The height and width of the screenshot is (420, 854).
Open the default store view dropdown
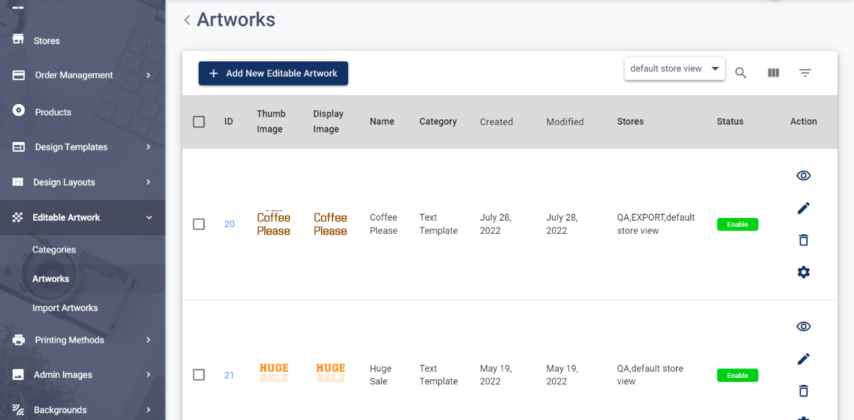point(675,69)
